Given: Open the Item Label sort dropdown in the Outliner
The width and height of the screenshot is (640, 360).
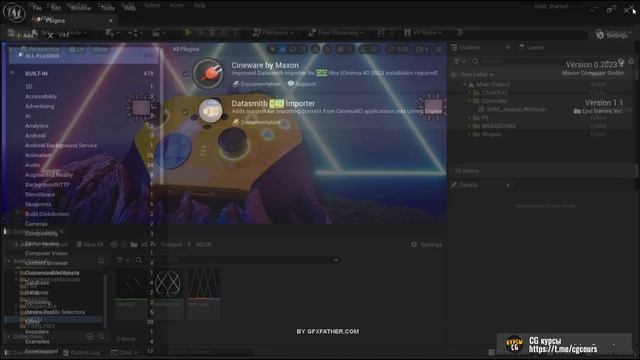Looking at the screenshot, I should pos(477,75).
